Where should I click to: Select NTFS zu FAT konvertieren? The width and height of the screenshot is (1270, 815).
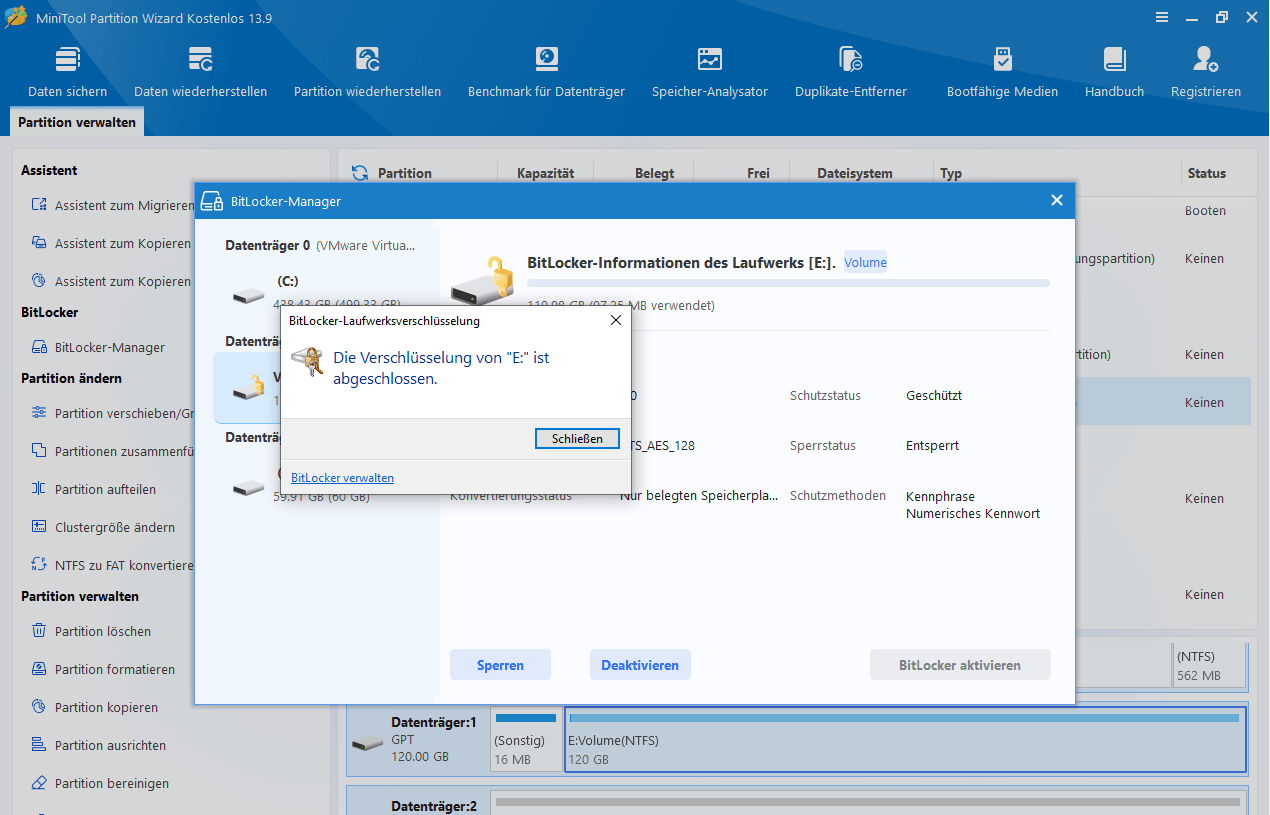click(x=112, y=565)
